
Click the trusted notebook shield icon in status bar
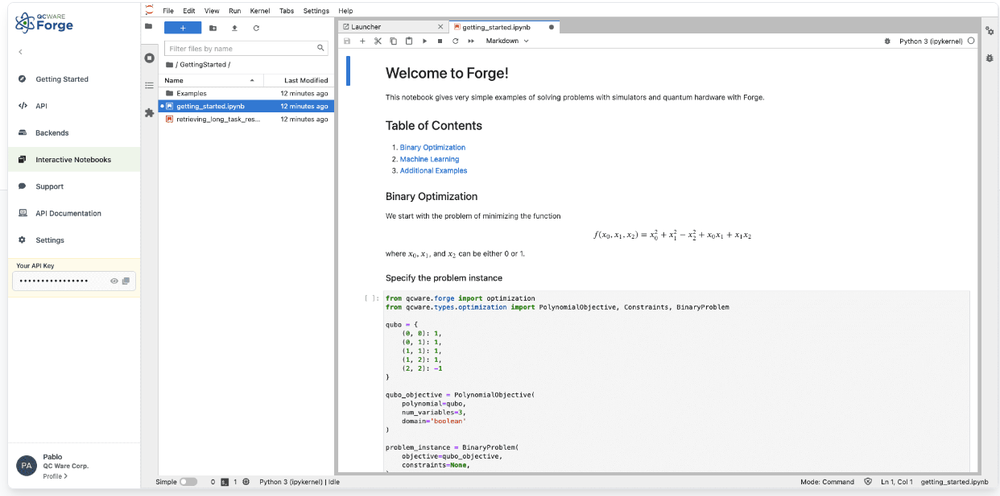click(x=867, y=482)
